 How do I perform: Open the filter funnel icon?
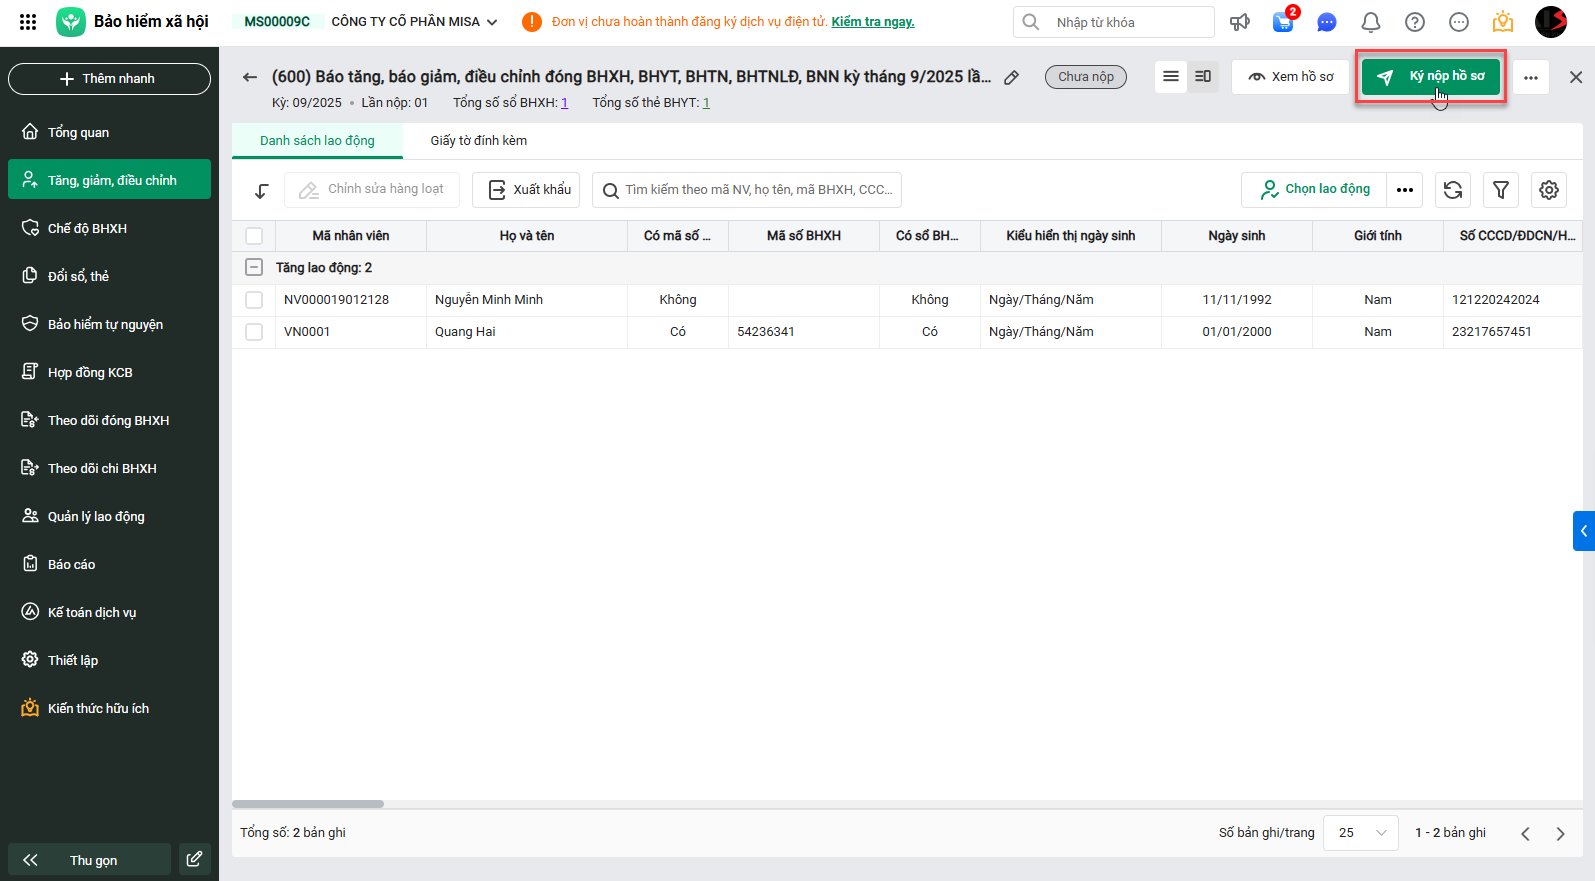pos(1501,190)
